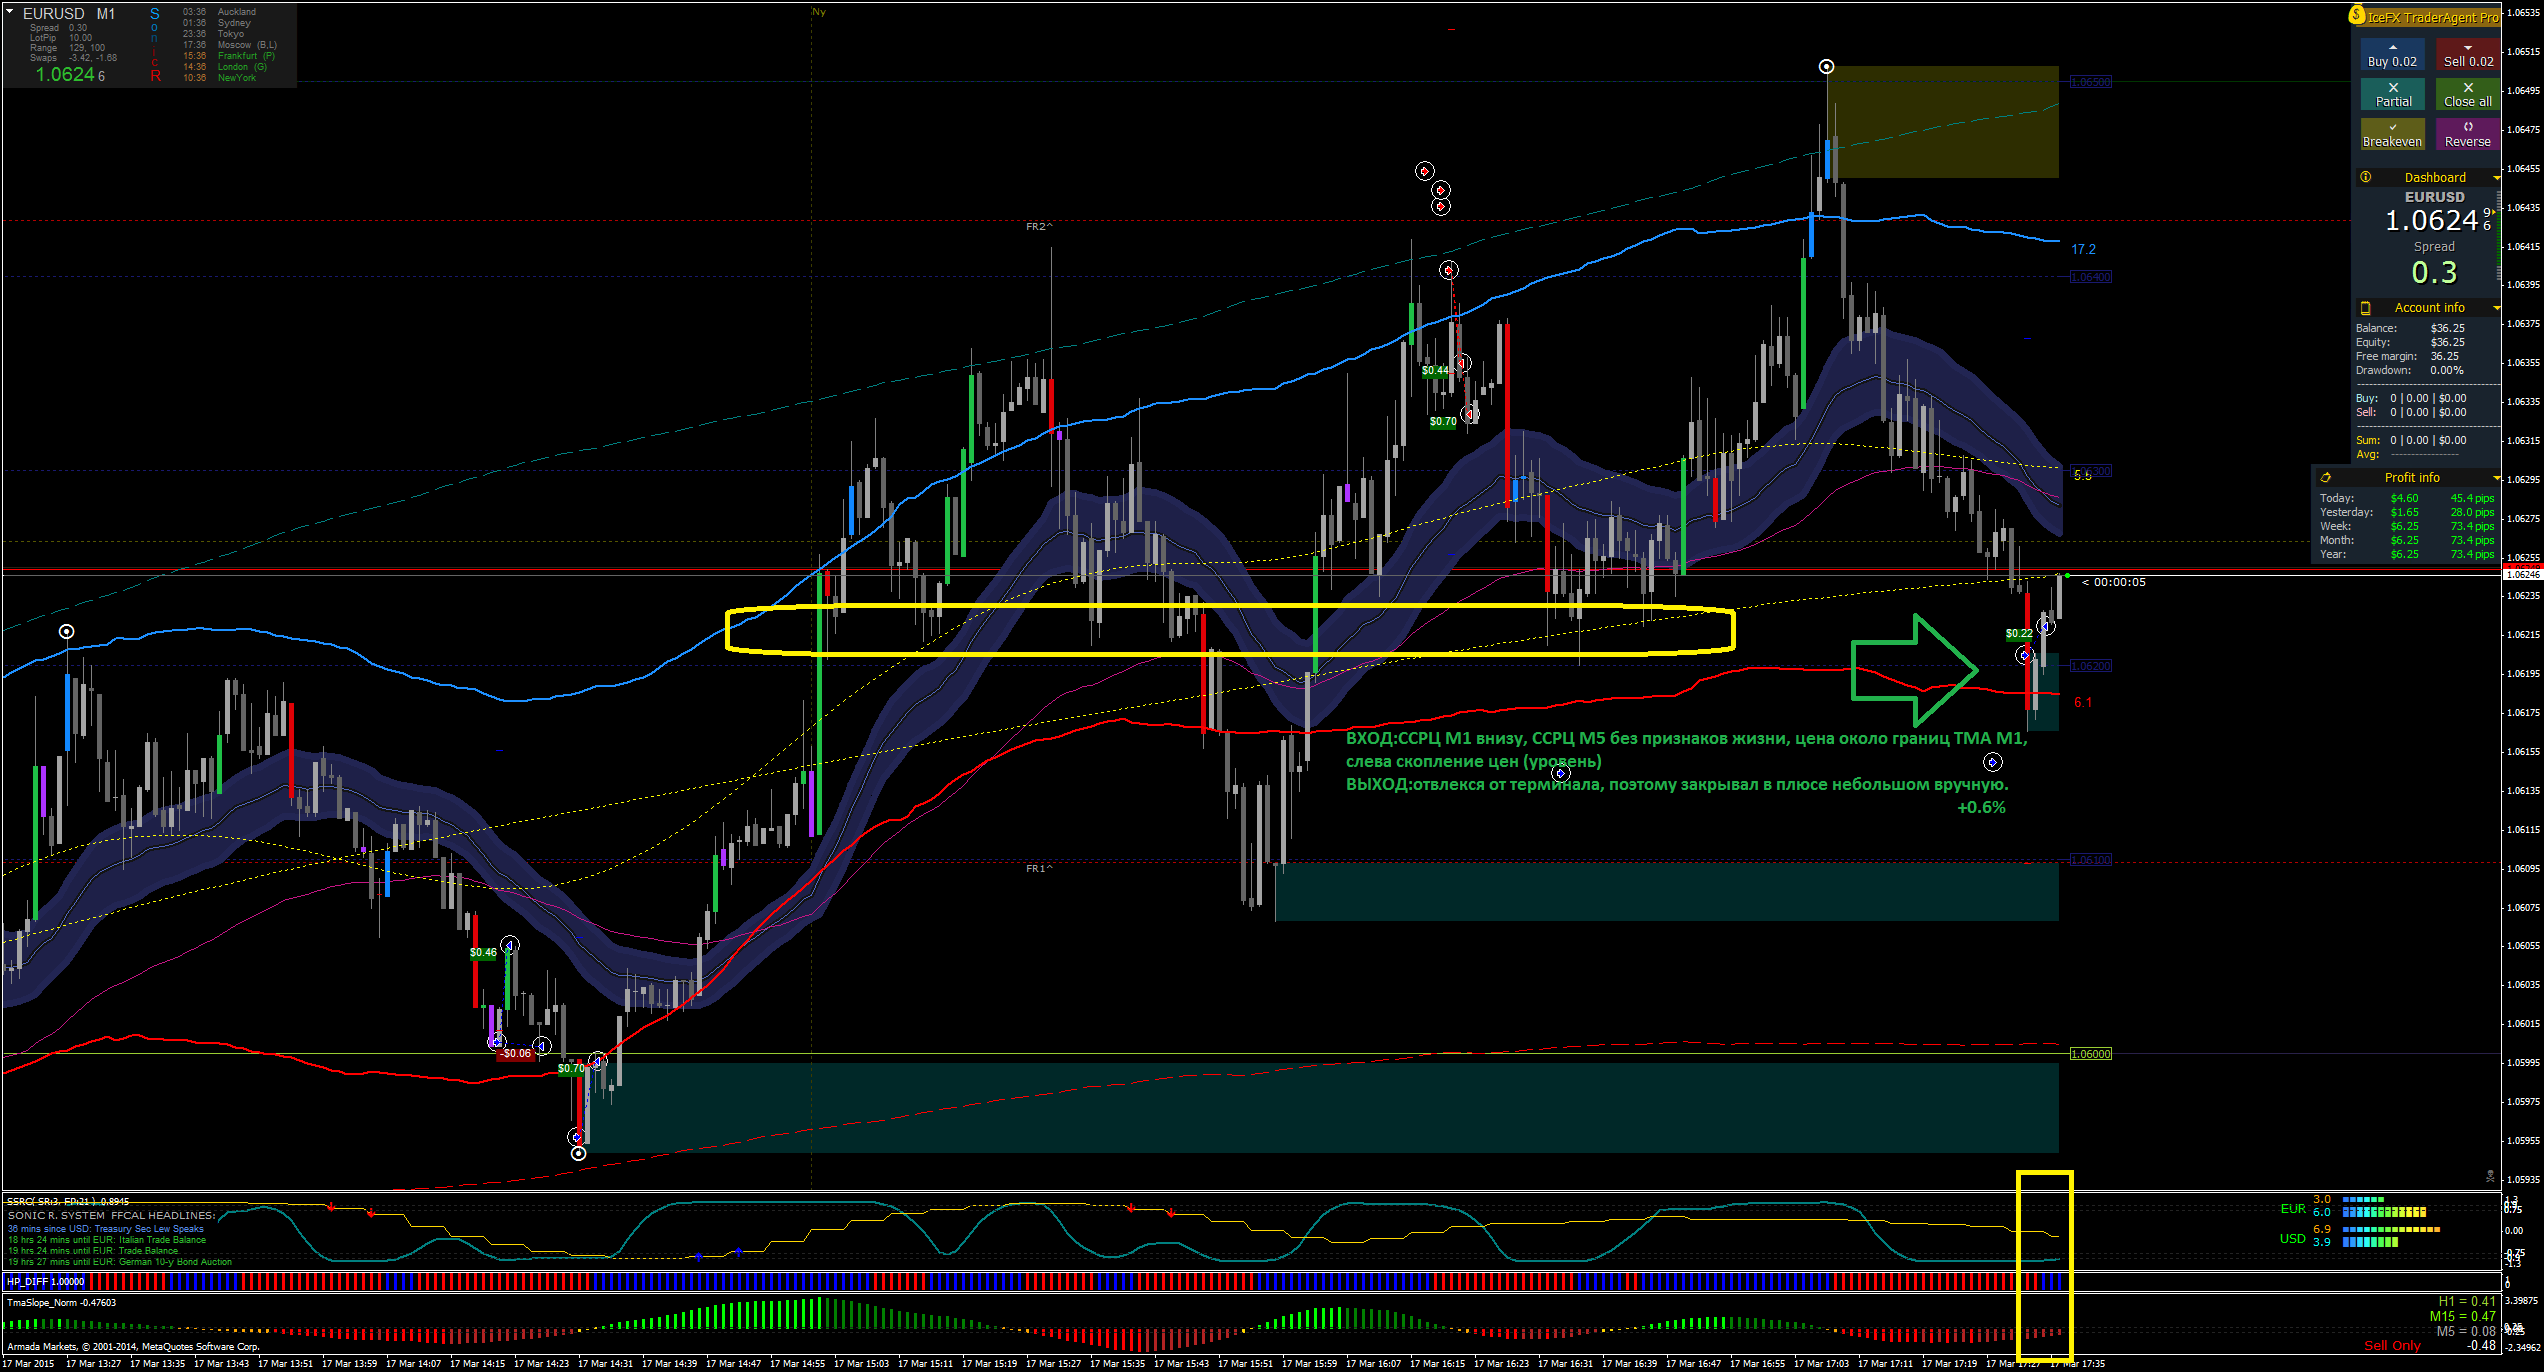Click the FR1^ level label
The image size is (2544, 1372).
(1039, 868)
